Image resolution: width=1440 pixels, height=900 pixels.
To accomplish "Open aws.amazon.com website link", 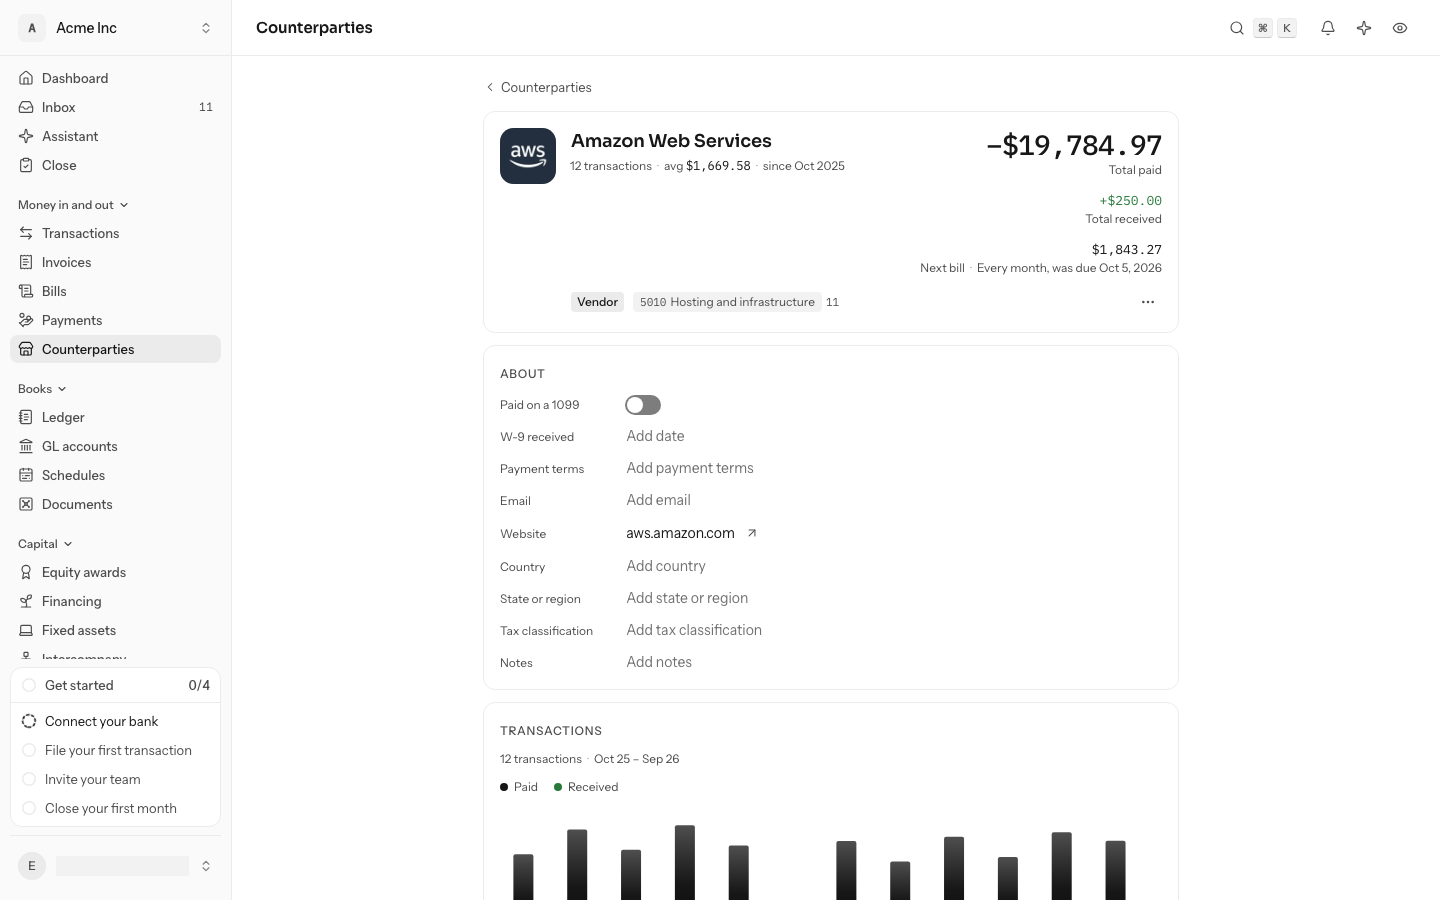I will [x=680, y=533].
